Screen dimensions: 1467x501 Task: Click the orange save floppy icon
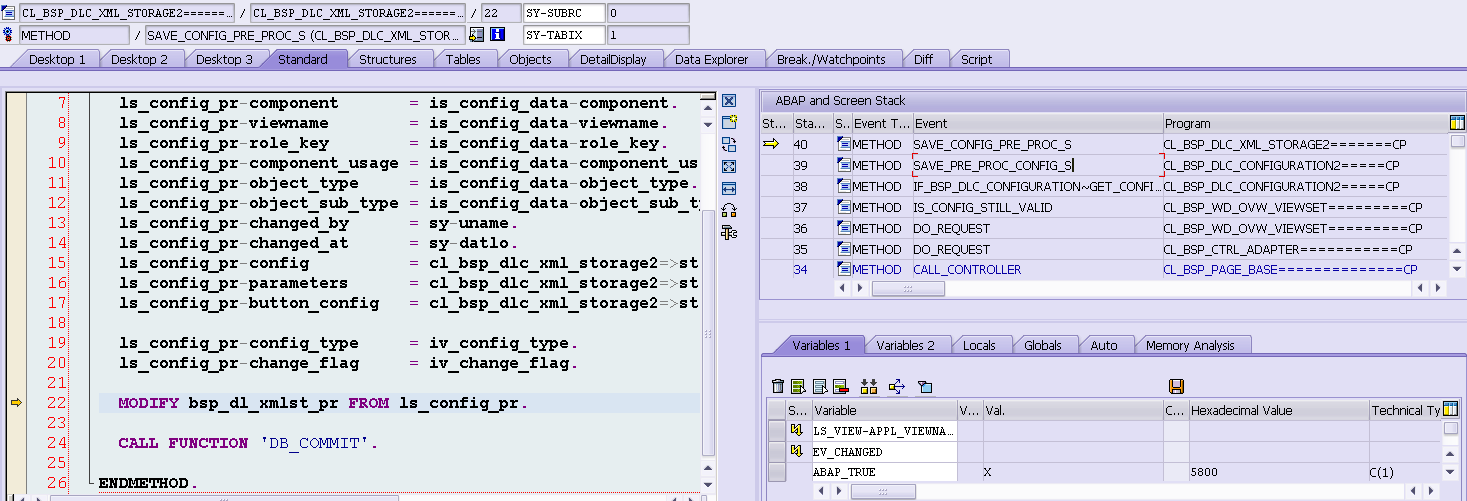point(1176,386)
